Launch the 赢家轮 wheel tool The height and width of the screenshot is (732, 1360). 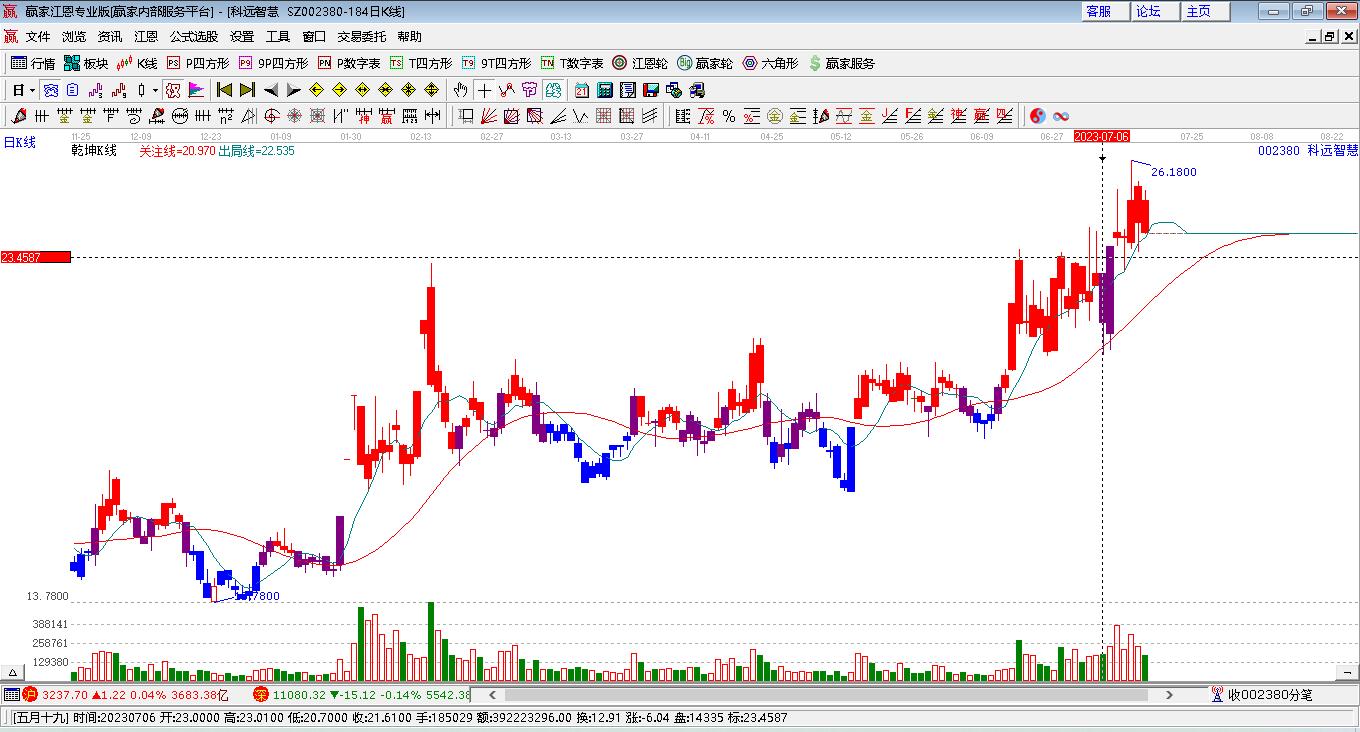point(705,63)
